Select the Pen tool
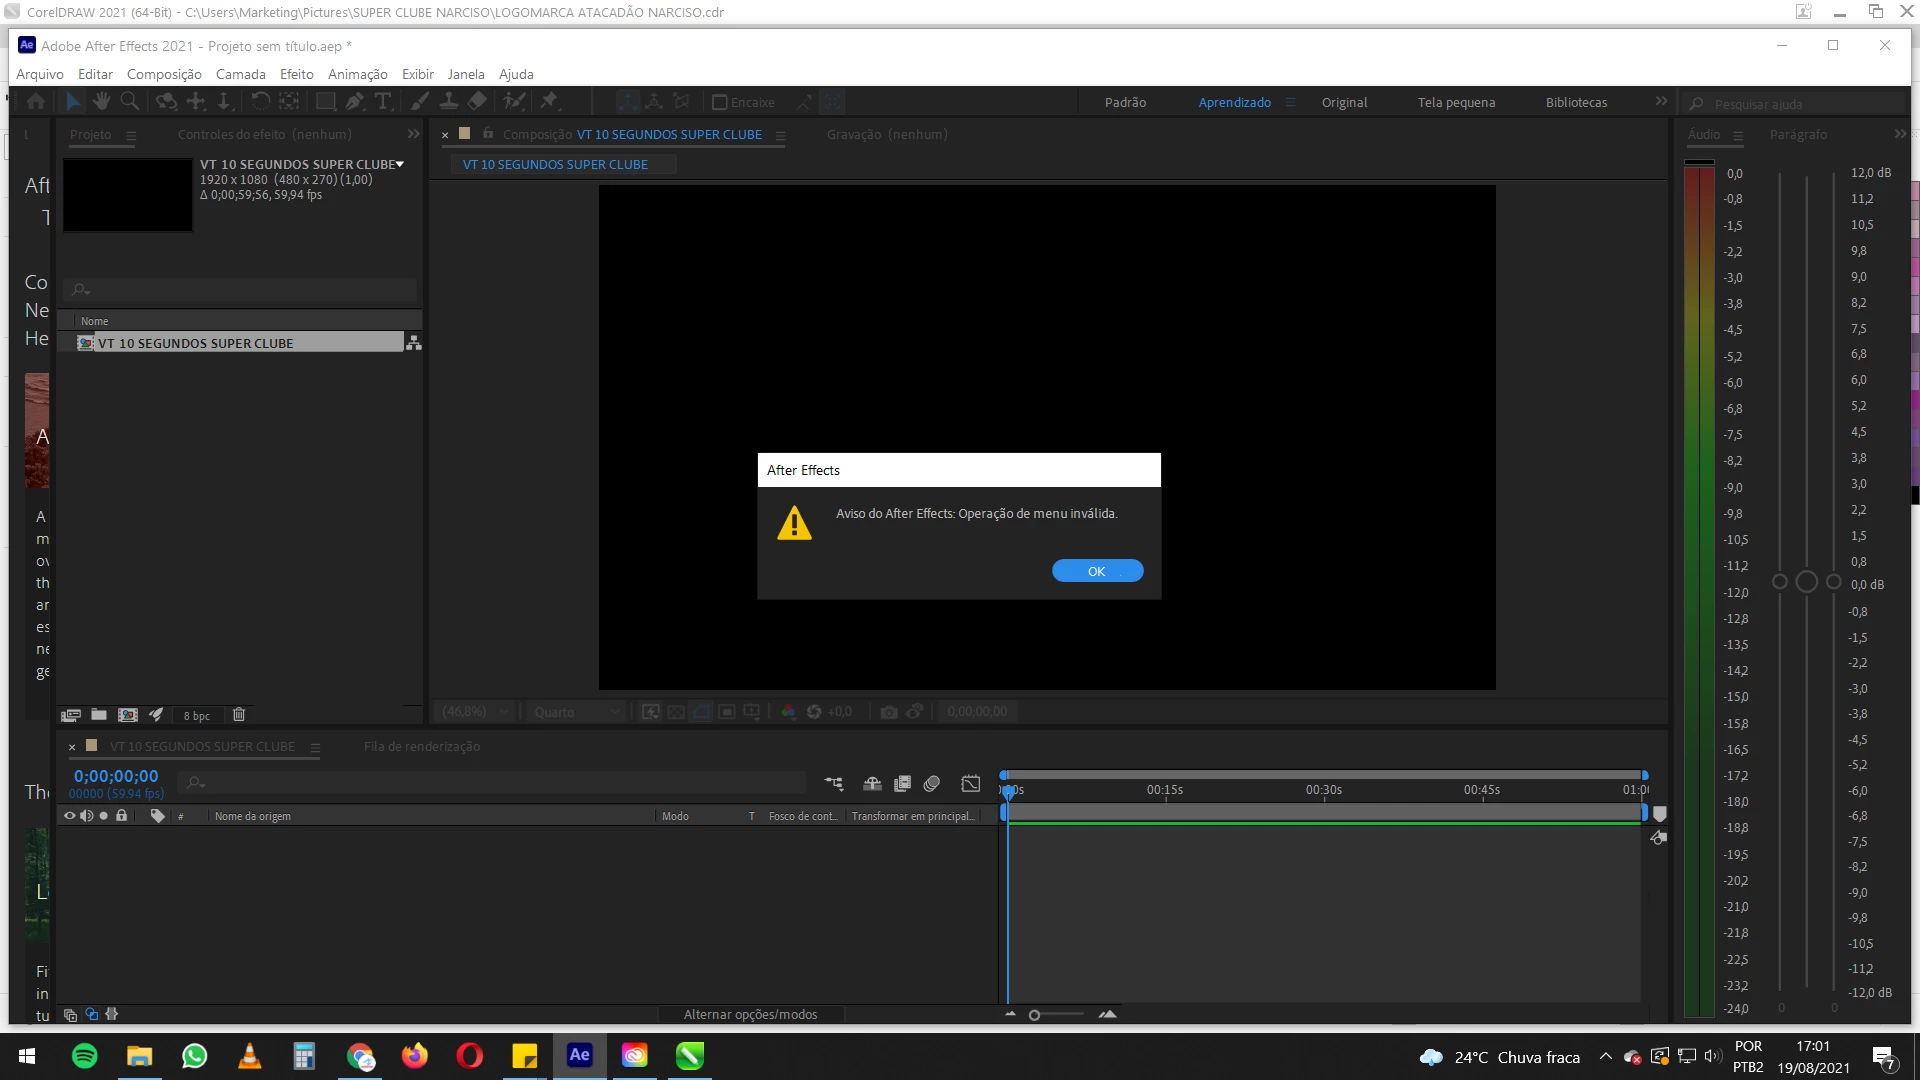 pos(354,102)
